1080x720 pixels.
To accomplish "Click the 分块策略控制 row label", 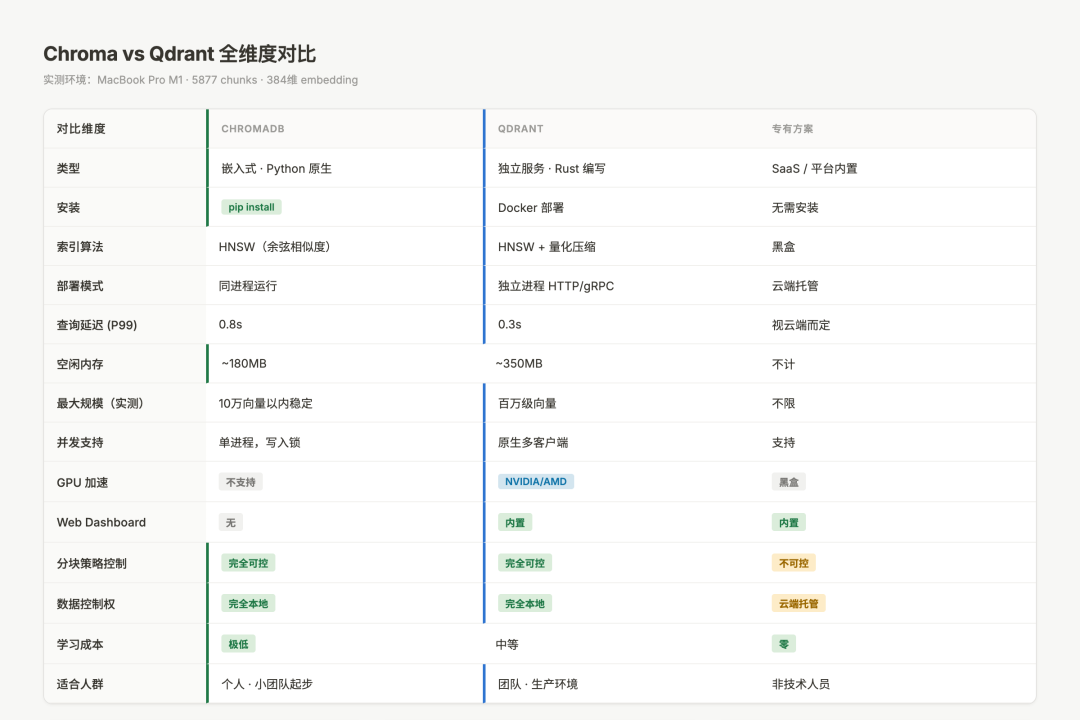I will pyautogui.click(x=92, y=563).
